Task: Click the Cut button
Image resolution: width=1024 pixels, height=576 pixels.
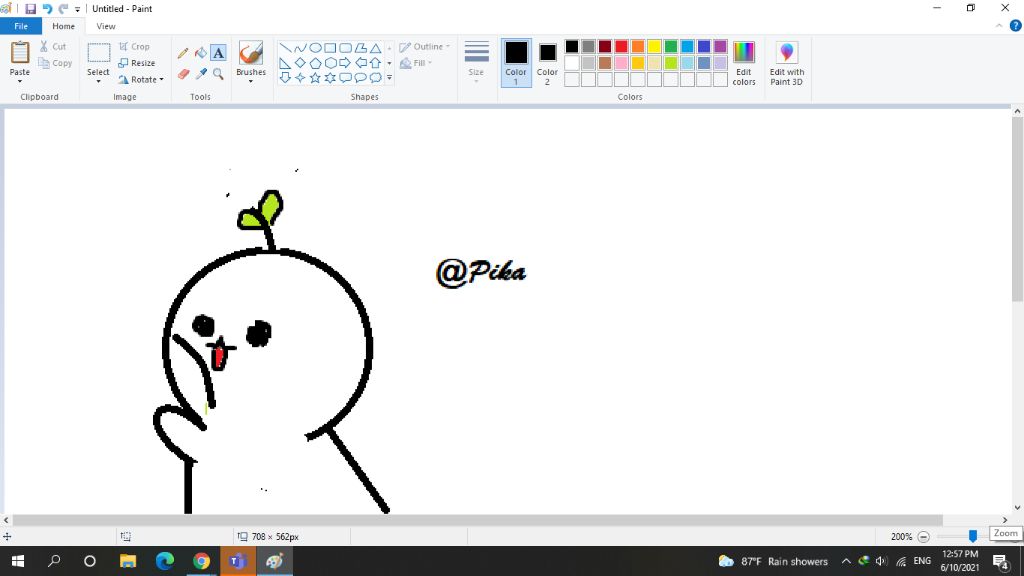Action: coord(53,46)
